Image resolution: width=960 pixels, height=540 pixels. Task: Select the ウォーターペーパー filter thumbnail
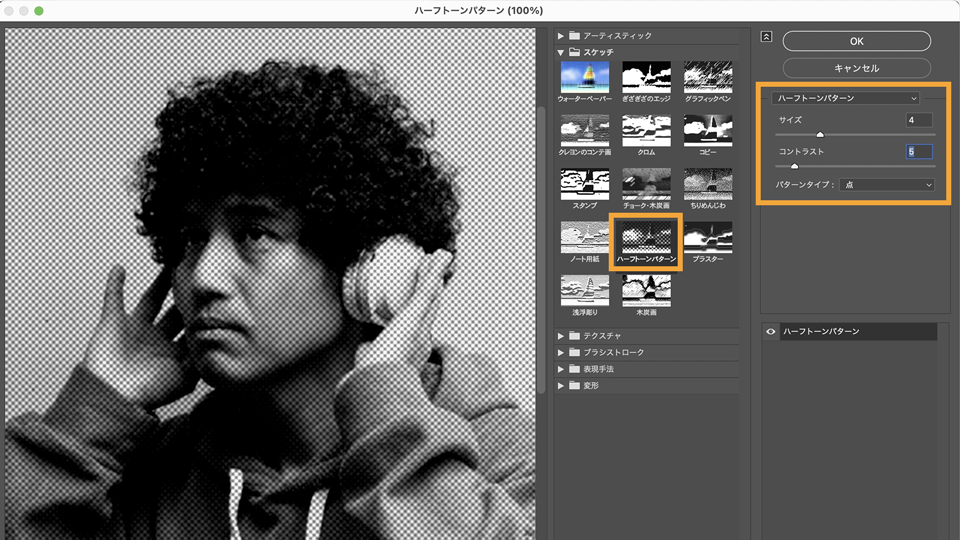[585, 77]
